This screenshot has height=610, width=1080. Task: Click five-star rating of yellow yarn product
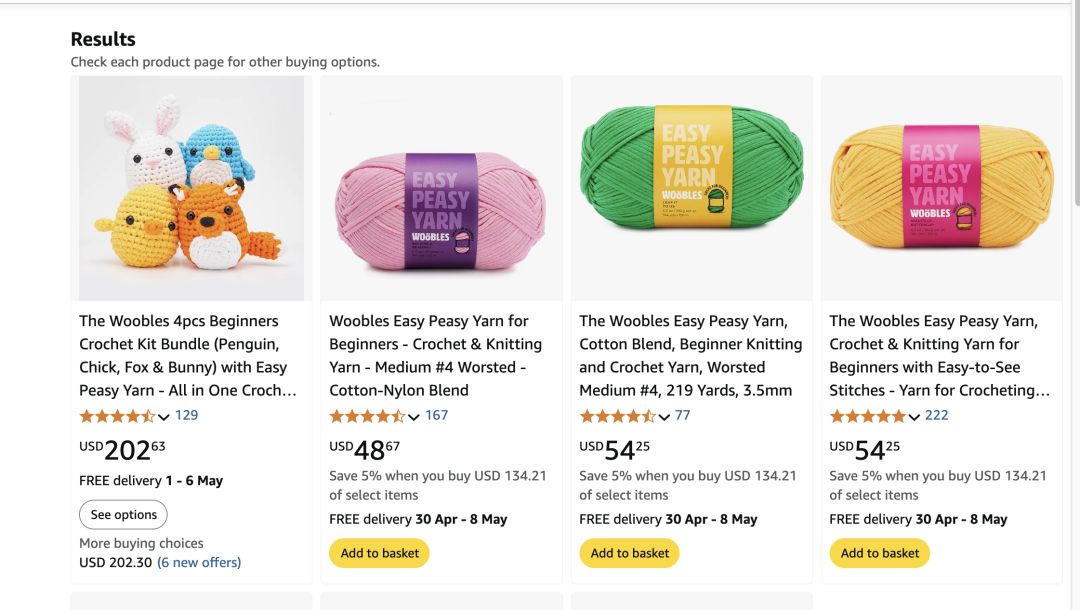pyautogui.click(x=867, y=416)
